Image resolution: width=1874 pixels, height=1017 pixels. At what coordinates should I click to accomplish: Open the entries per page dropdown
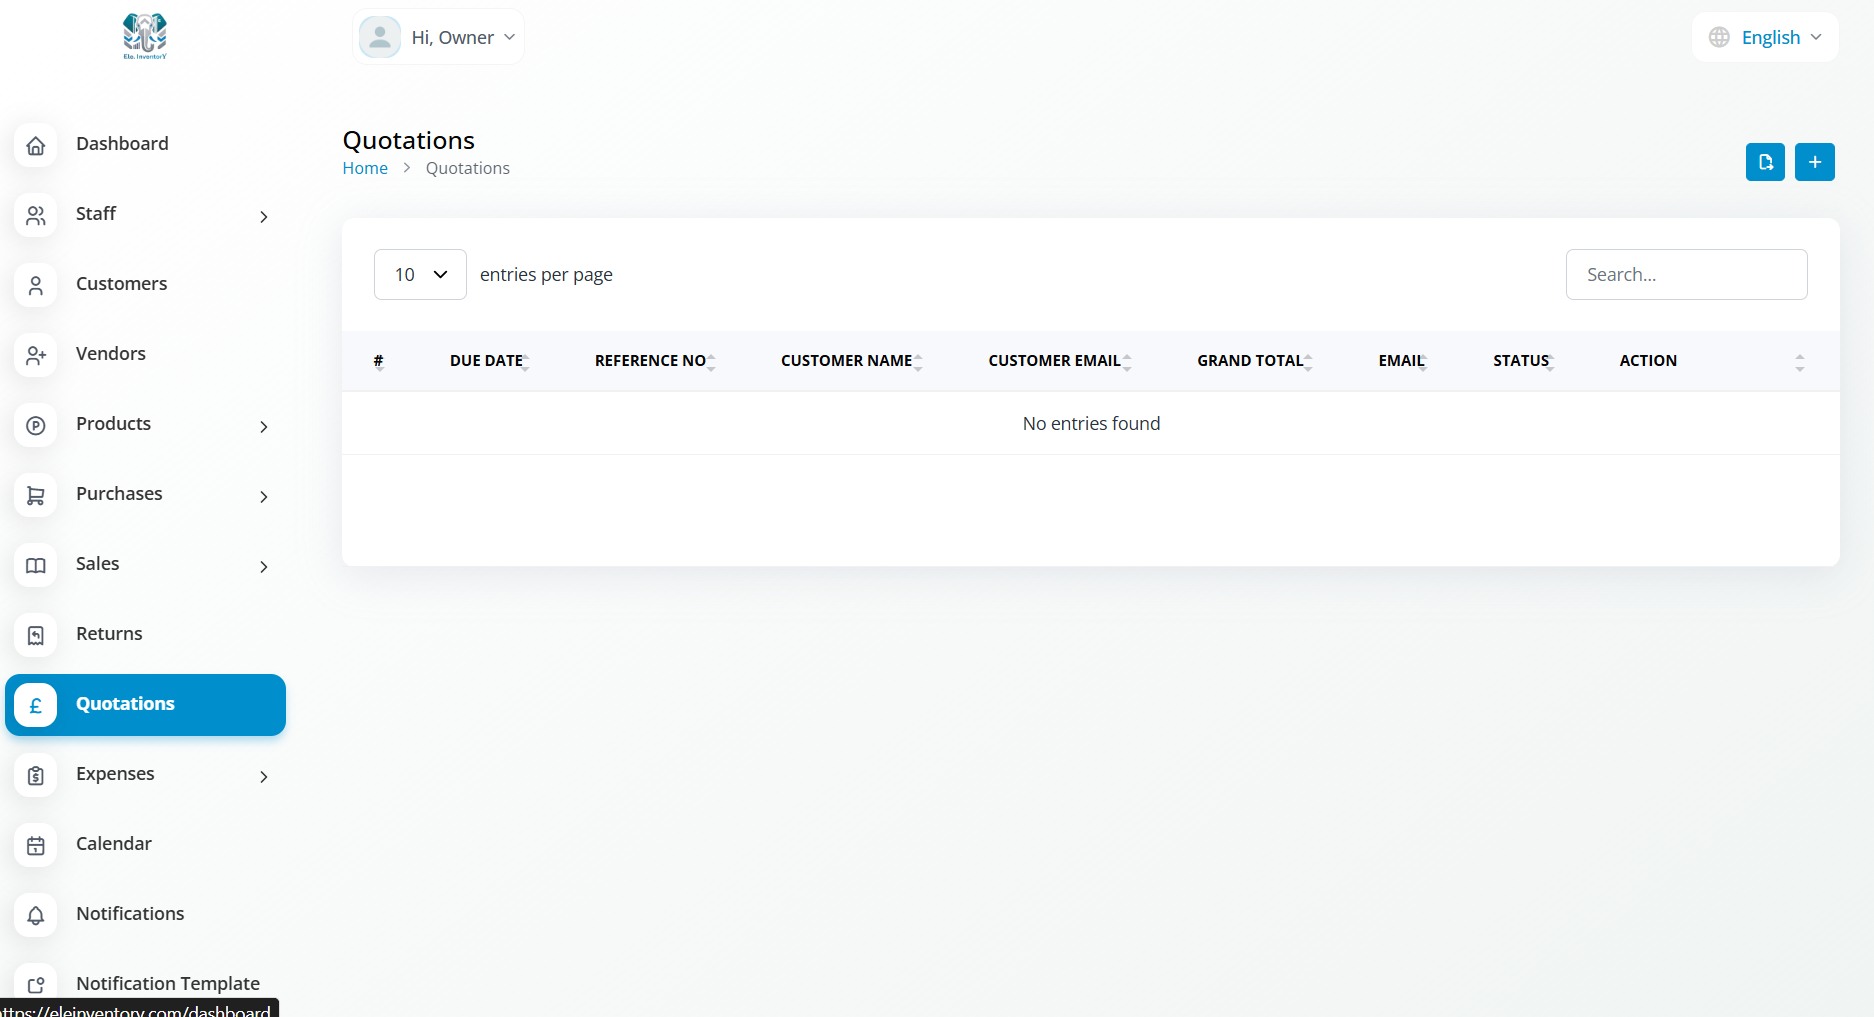click(x=420, y=275)
